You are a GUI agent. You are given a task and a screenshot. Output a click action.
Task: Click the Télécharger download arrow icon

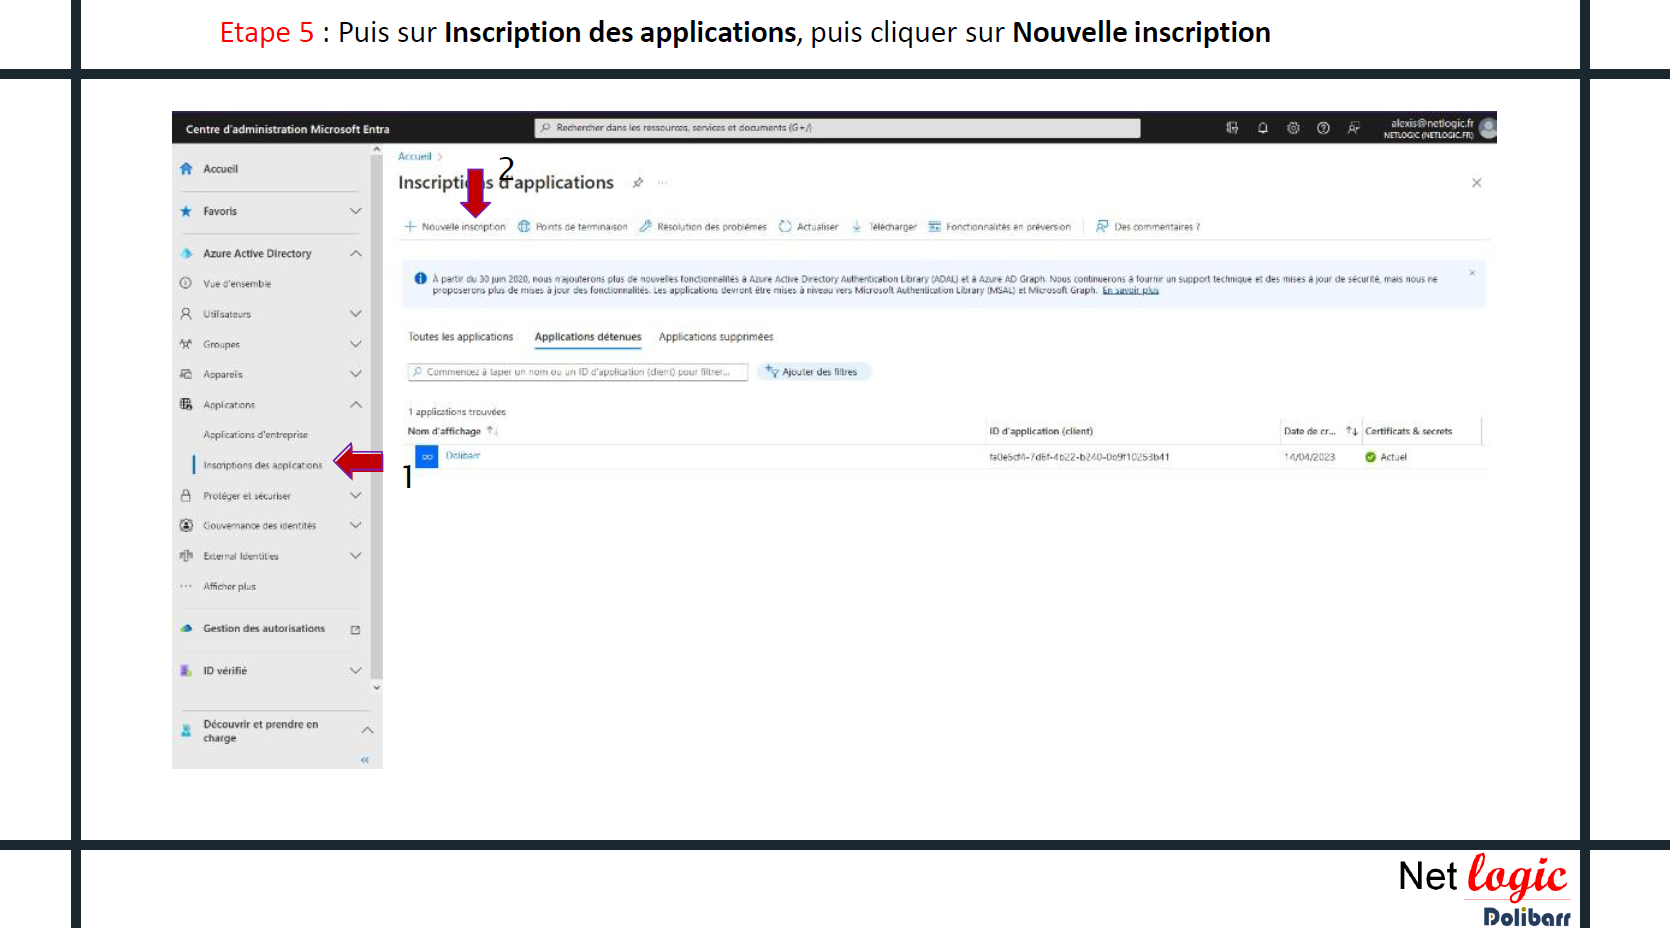click(857, 227)
